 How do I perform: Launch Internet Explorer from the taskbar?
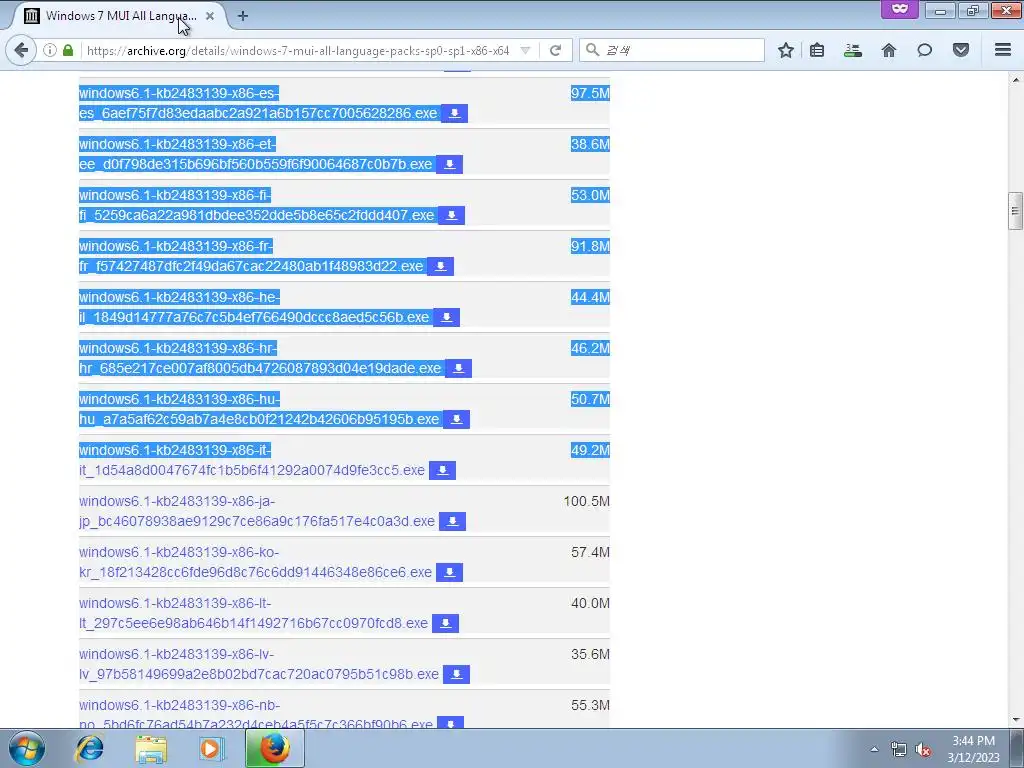(x=89, y=748)
